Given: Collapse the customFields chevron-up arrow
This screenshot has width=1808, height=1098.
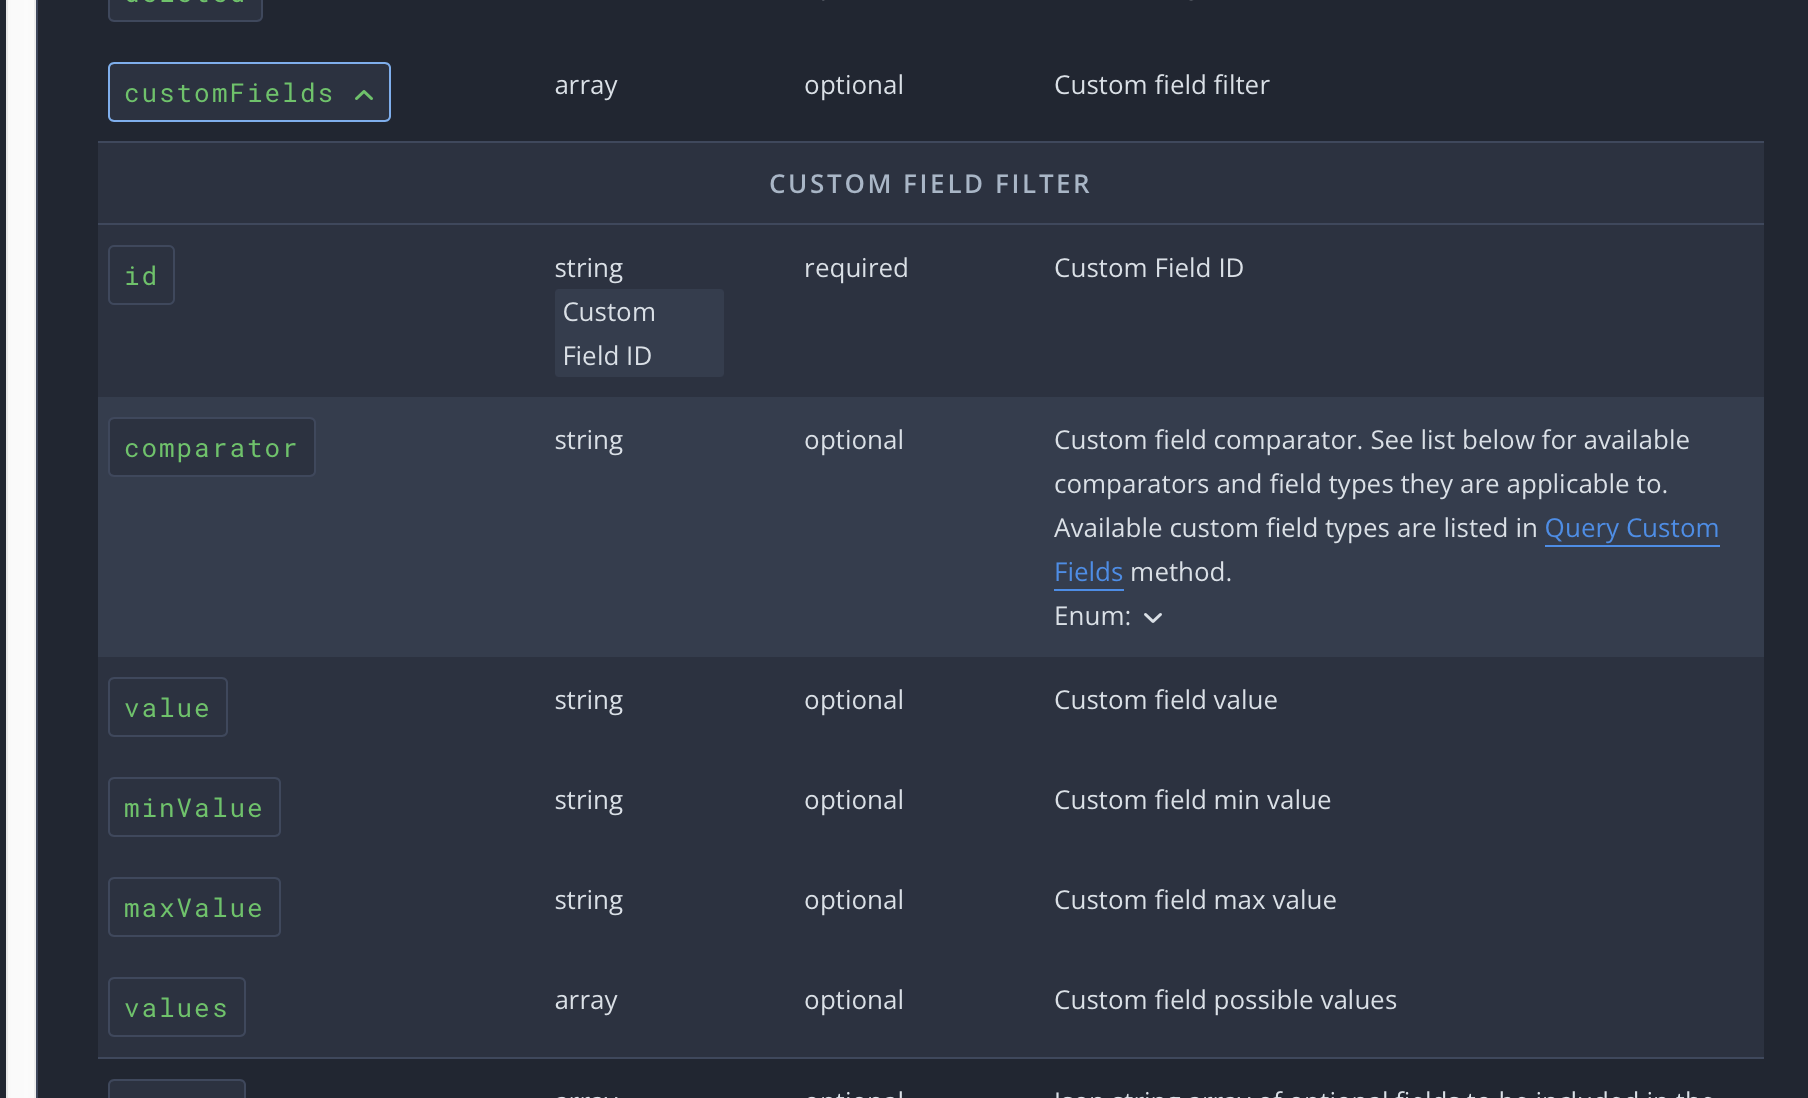Looking at the screenshot, I should pos(364,94).
